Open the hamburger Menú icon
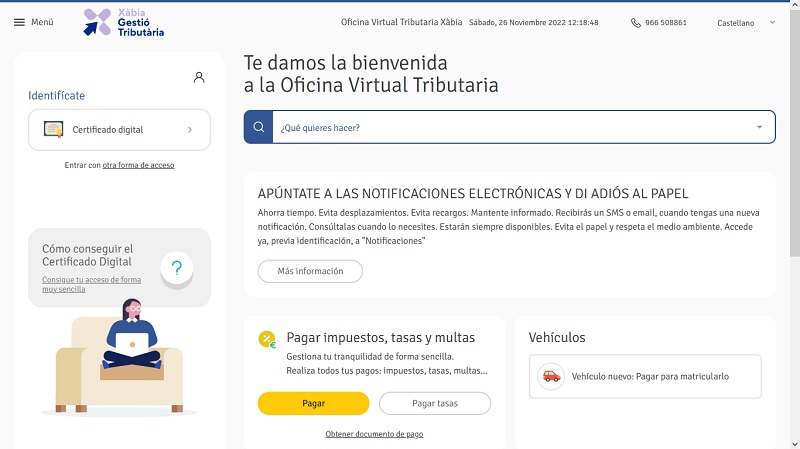 pyautogui.click(x=19, y=22)
